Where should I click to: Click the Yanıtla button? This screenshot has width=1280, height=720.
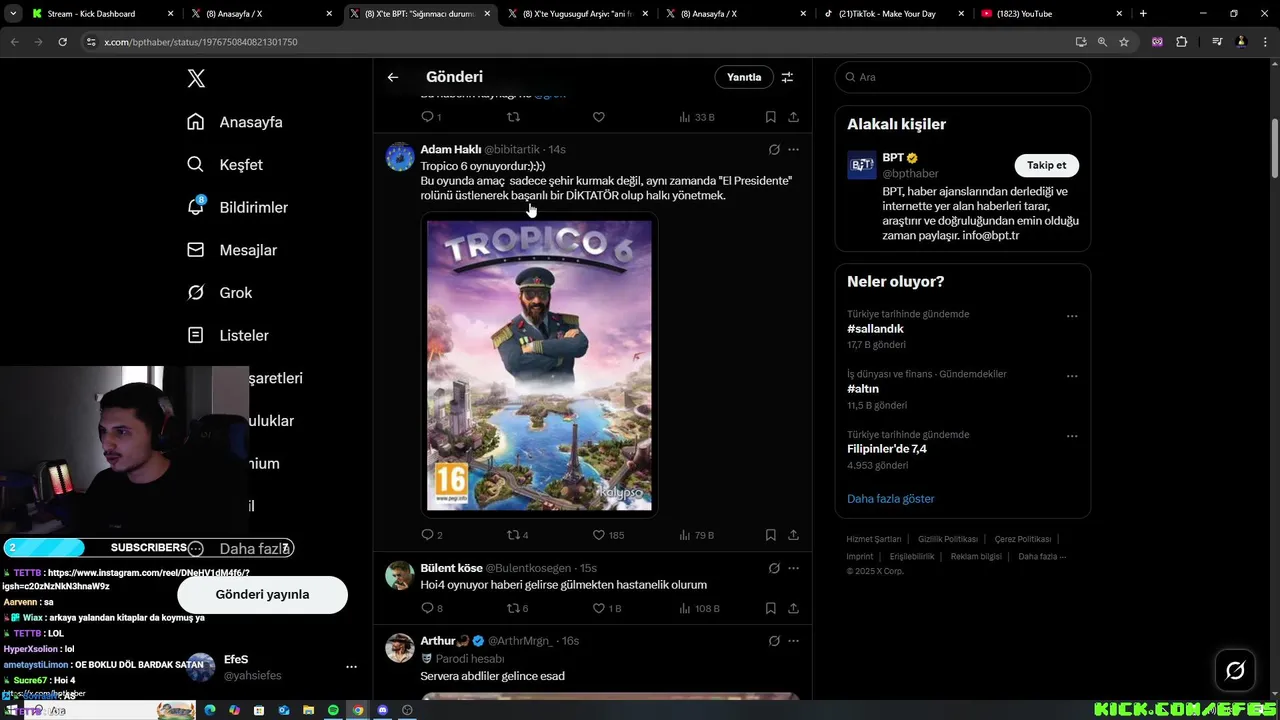744,77
